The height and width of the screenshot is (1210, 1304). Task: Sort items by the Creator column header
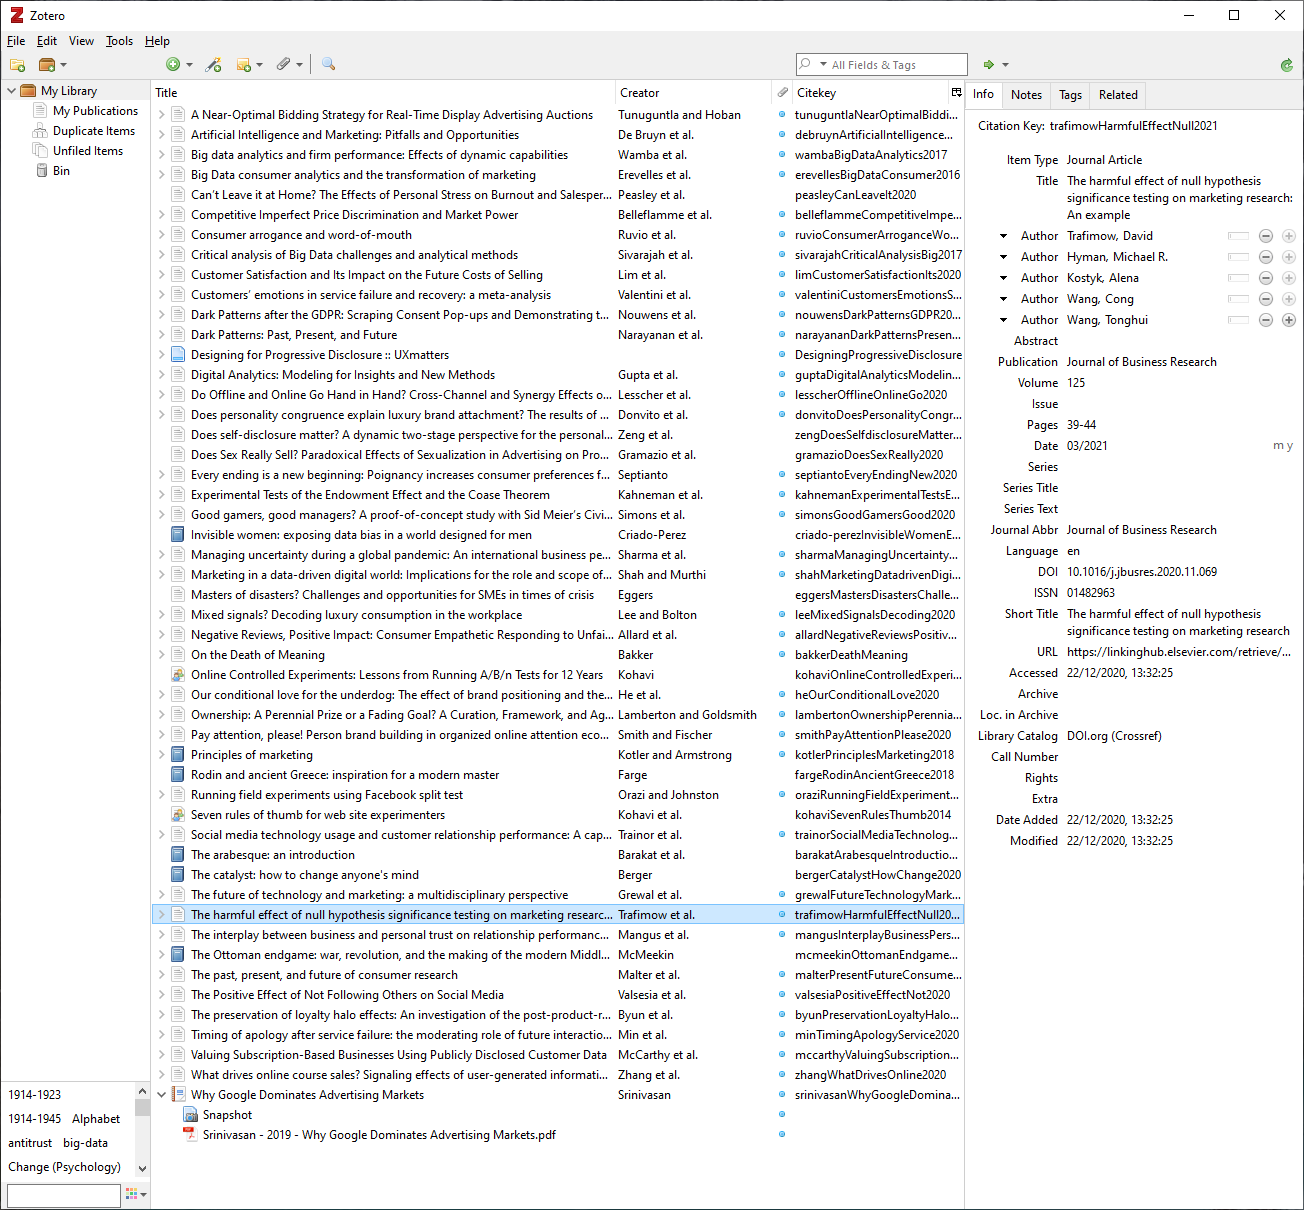pos(693,93)
